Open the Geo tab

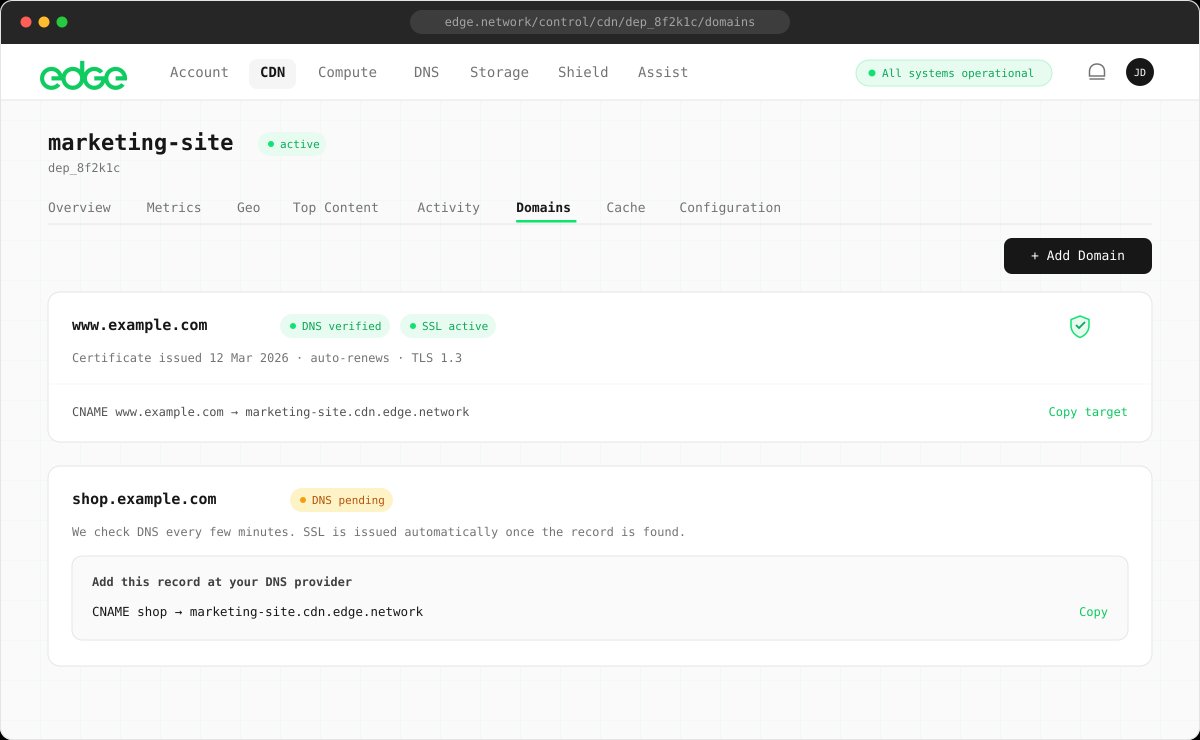tap(248, 208)
